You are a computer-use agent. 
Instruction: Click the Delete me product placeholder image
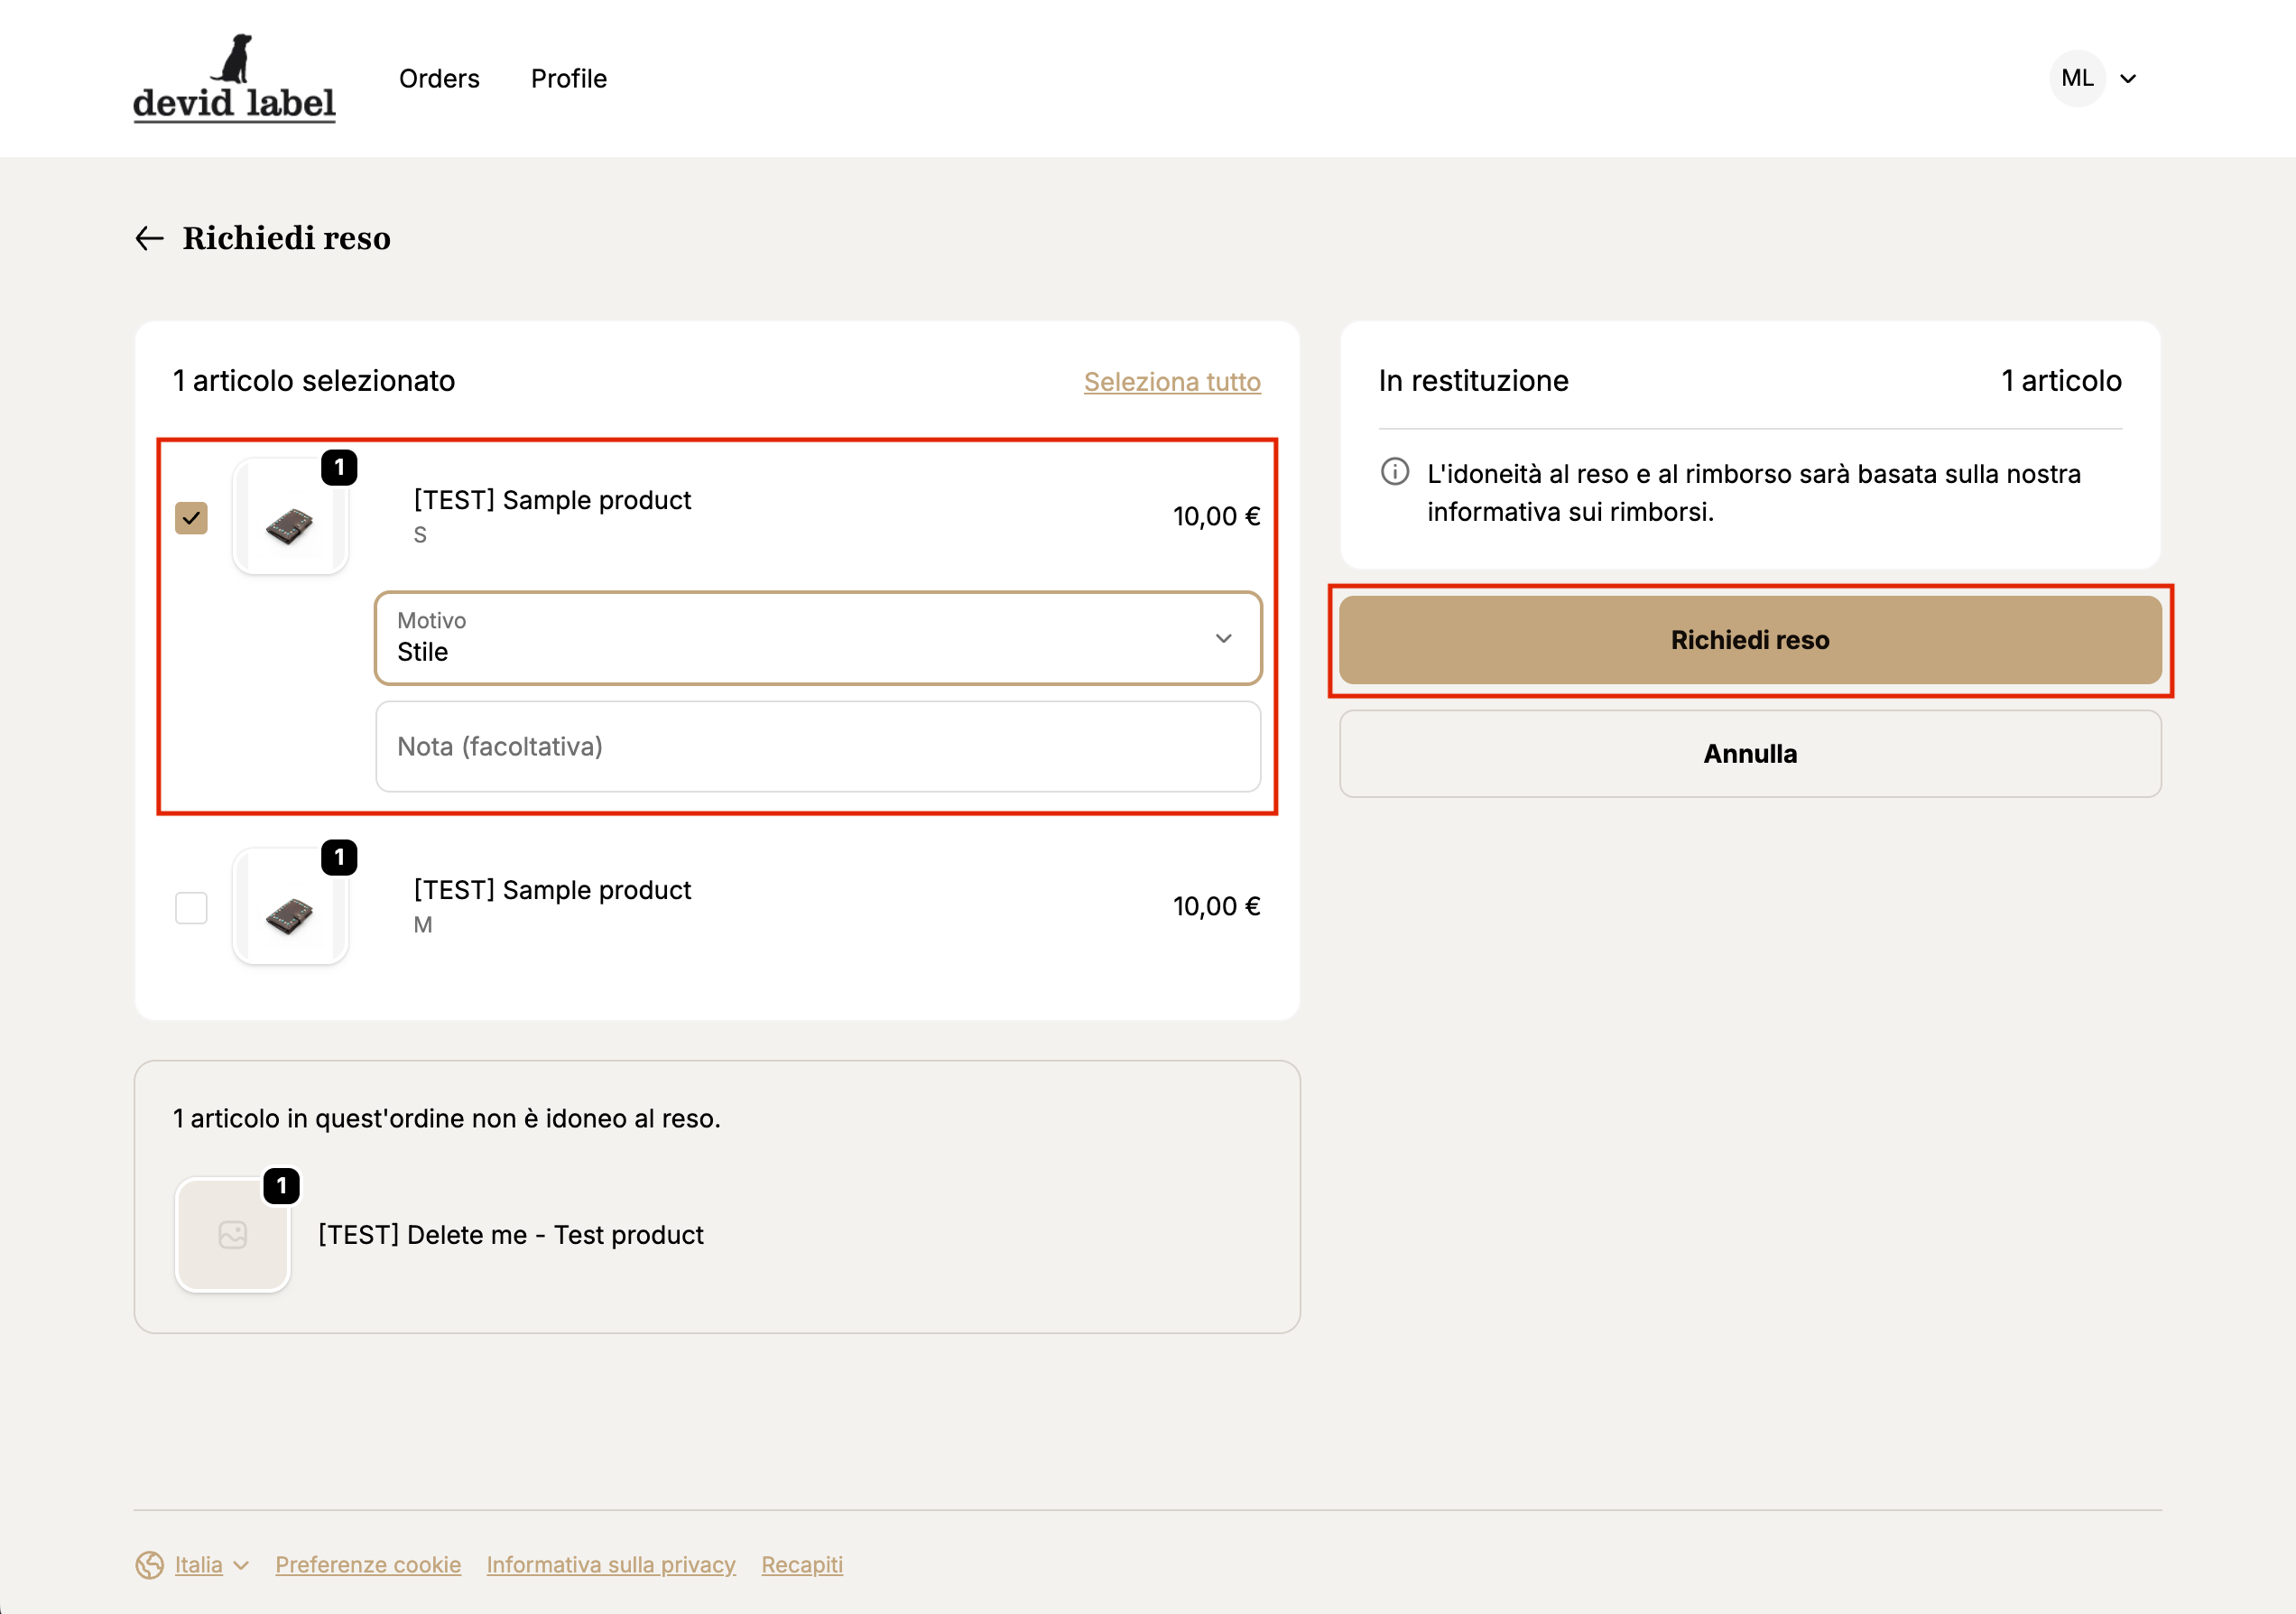click(x=232, y=1235)
